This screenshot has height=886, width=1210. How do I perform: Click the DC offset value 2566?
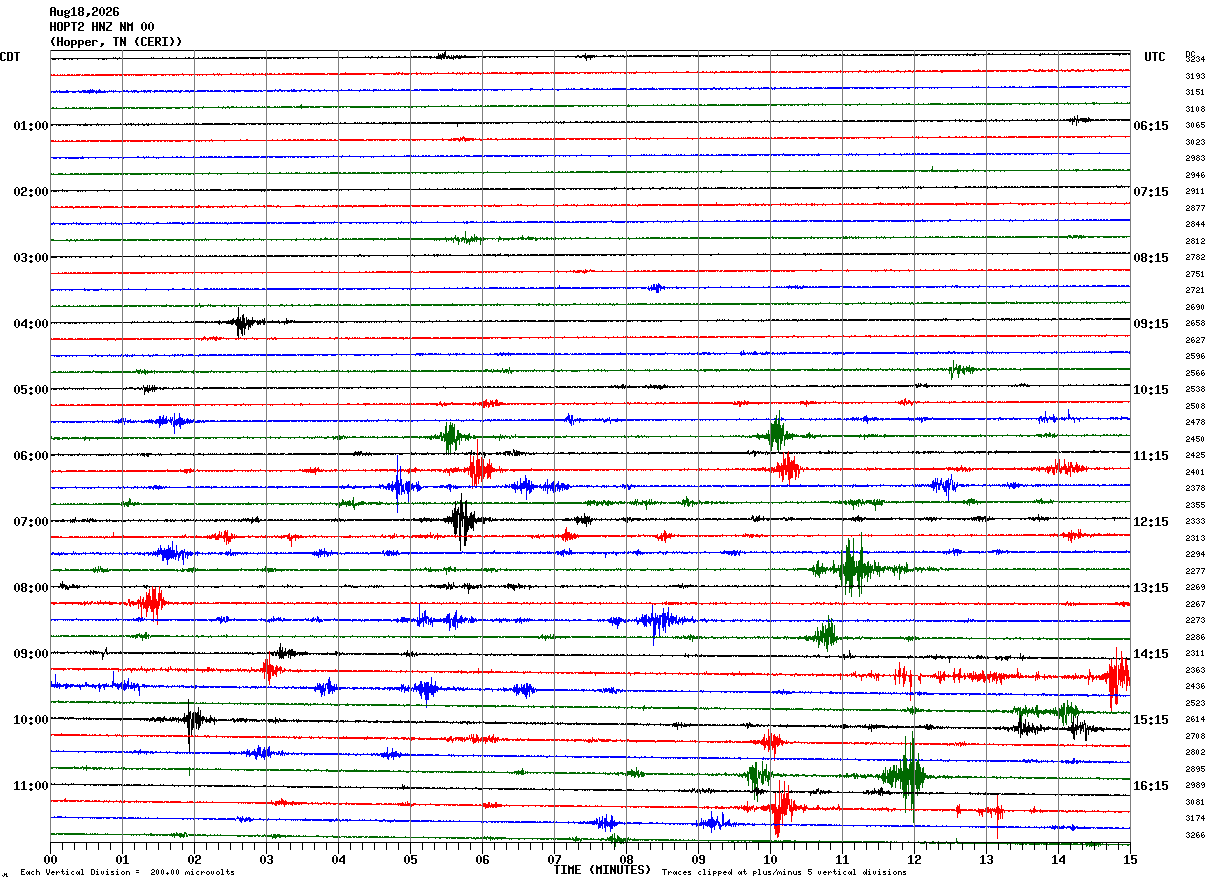tap(1195, 373)
